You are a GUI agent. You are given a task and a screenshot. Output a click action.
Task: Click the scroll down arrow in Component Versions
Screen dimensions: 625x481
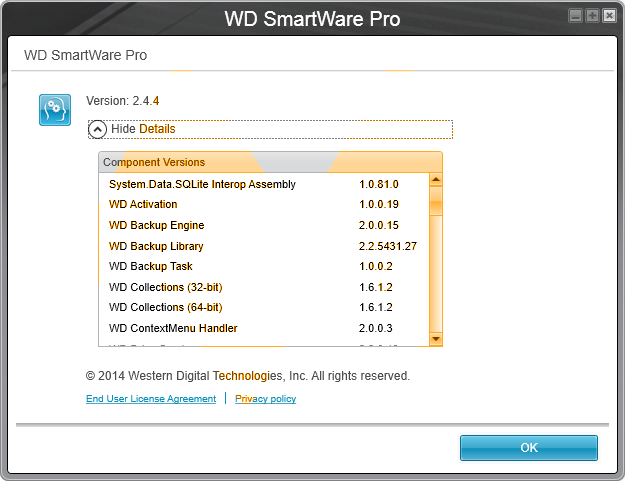click(x=436, y=339)
